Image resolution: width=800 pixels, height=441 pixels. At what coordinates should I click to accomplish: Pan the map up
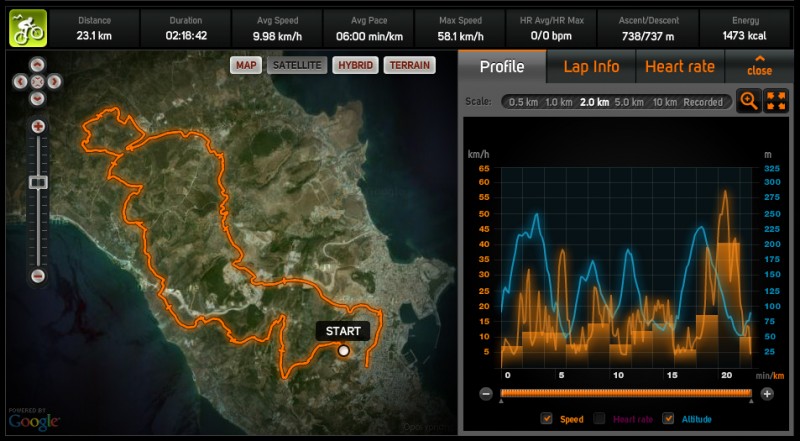click(x=37, y=65)
